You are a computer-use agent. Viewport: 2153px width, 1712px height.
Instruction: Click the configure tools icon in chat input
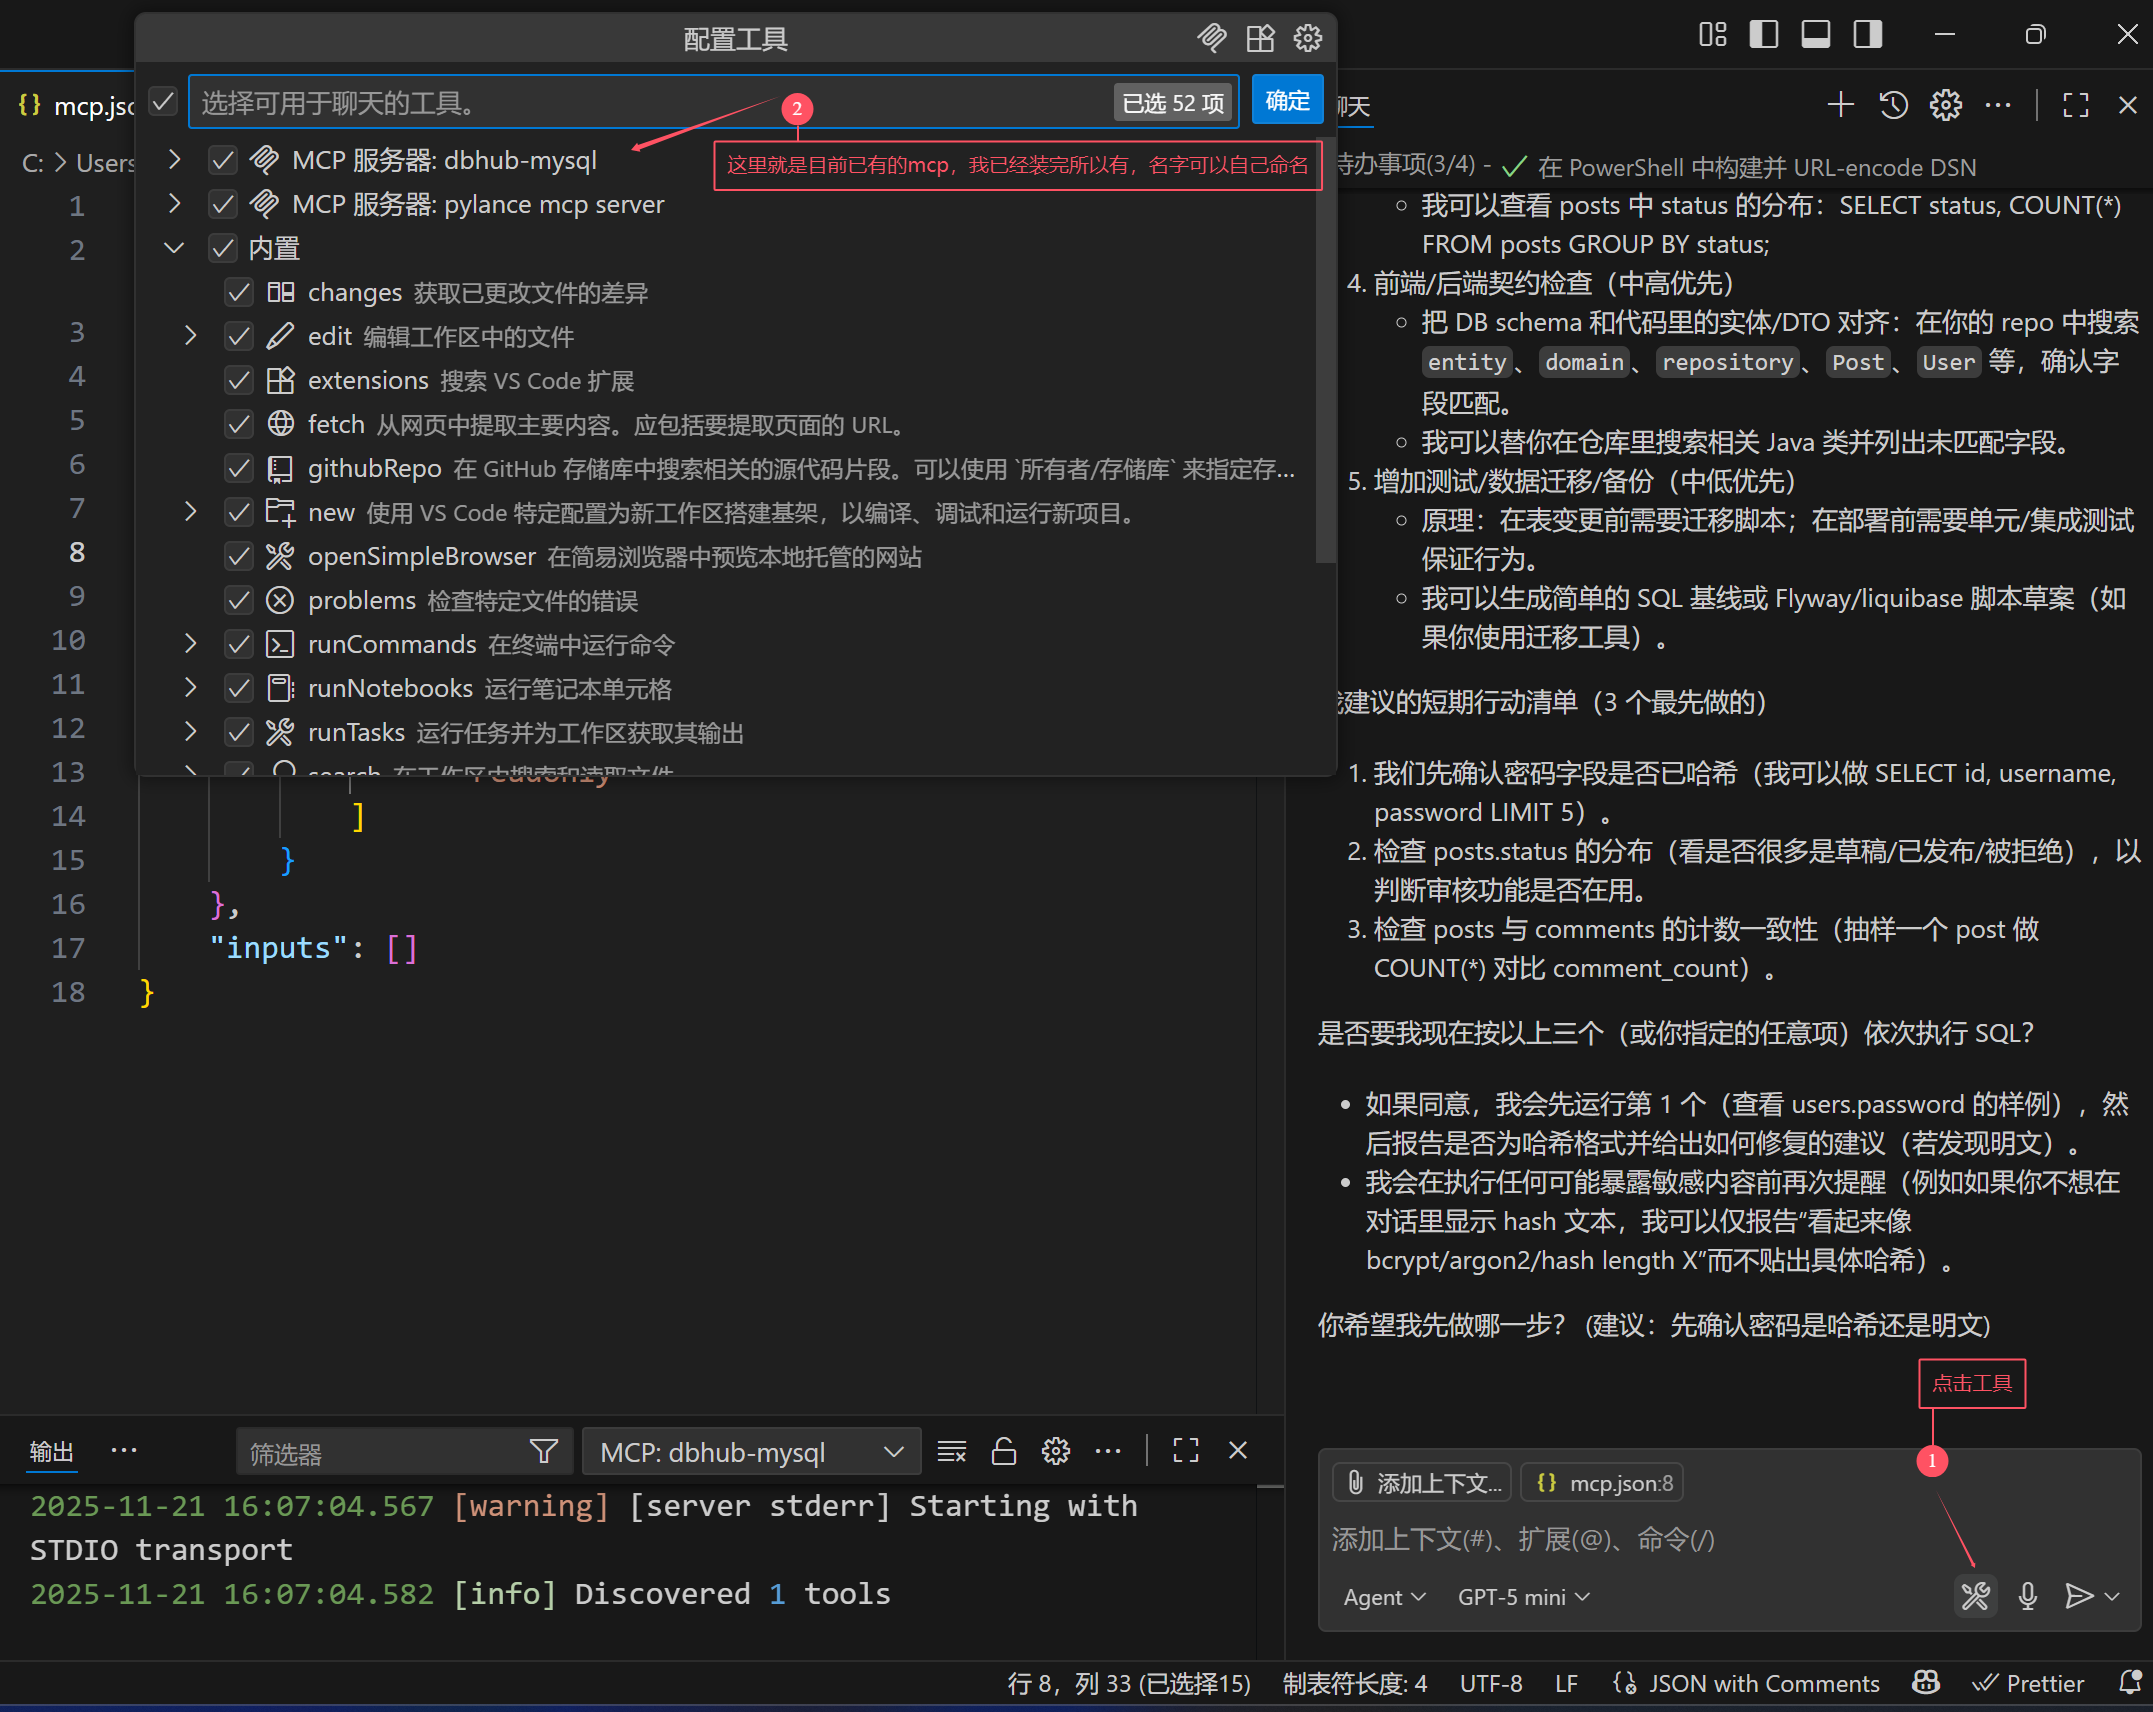[x=1975, y=1596]
